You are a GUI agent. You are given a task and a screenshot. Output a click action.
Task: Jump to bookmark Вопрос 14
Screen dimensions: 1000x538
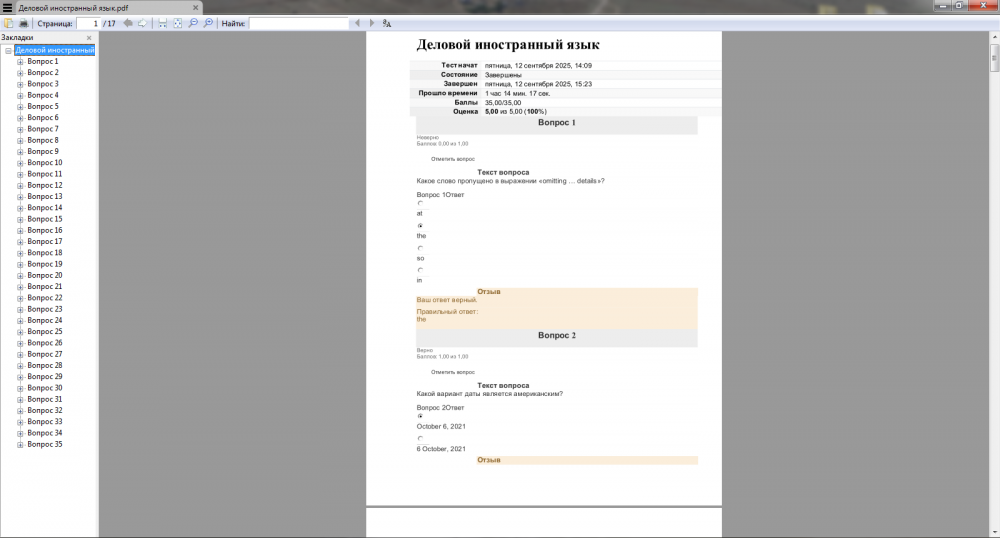pos(45,208)
